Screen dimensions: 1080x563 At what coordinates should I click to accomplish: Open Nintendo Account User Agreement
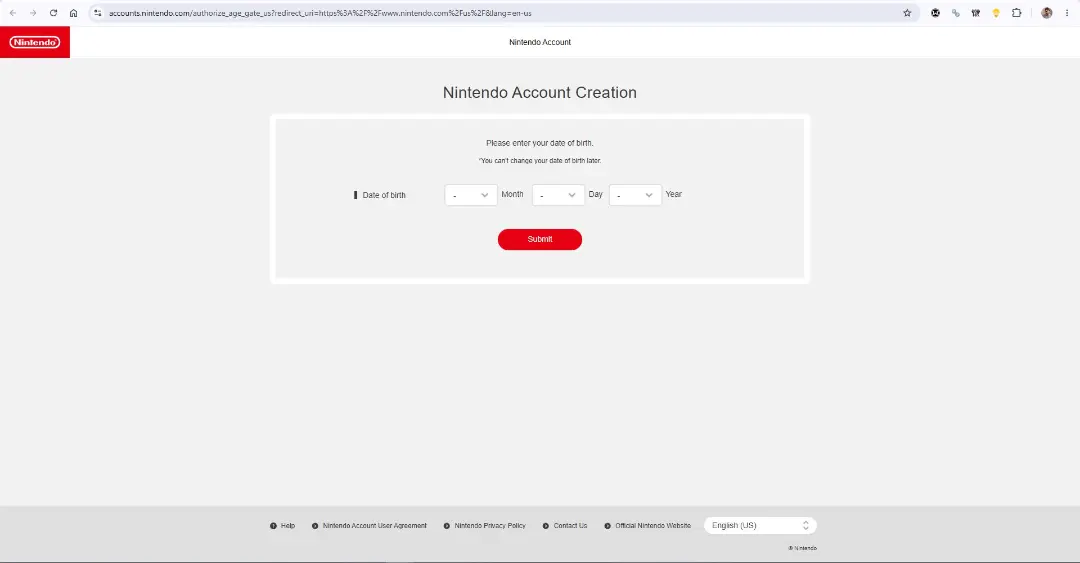tap(369, 526)
